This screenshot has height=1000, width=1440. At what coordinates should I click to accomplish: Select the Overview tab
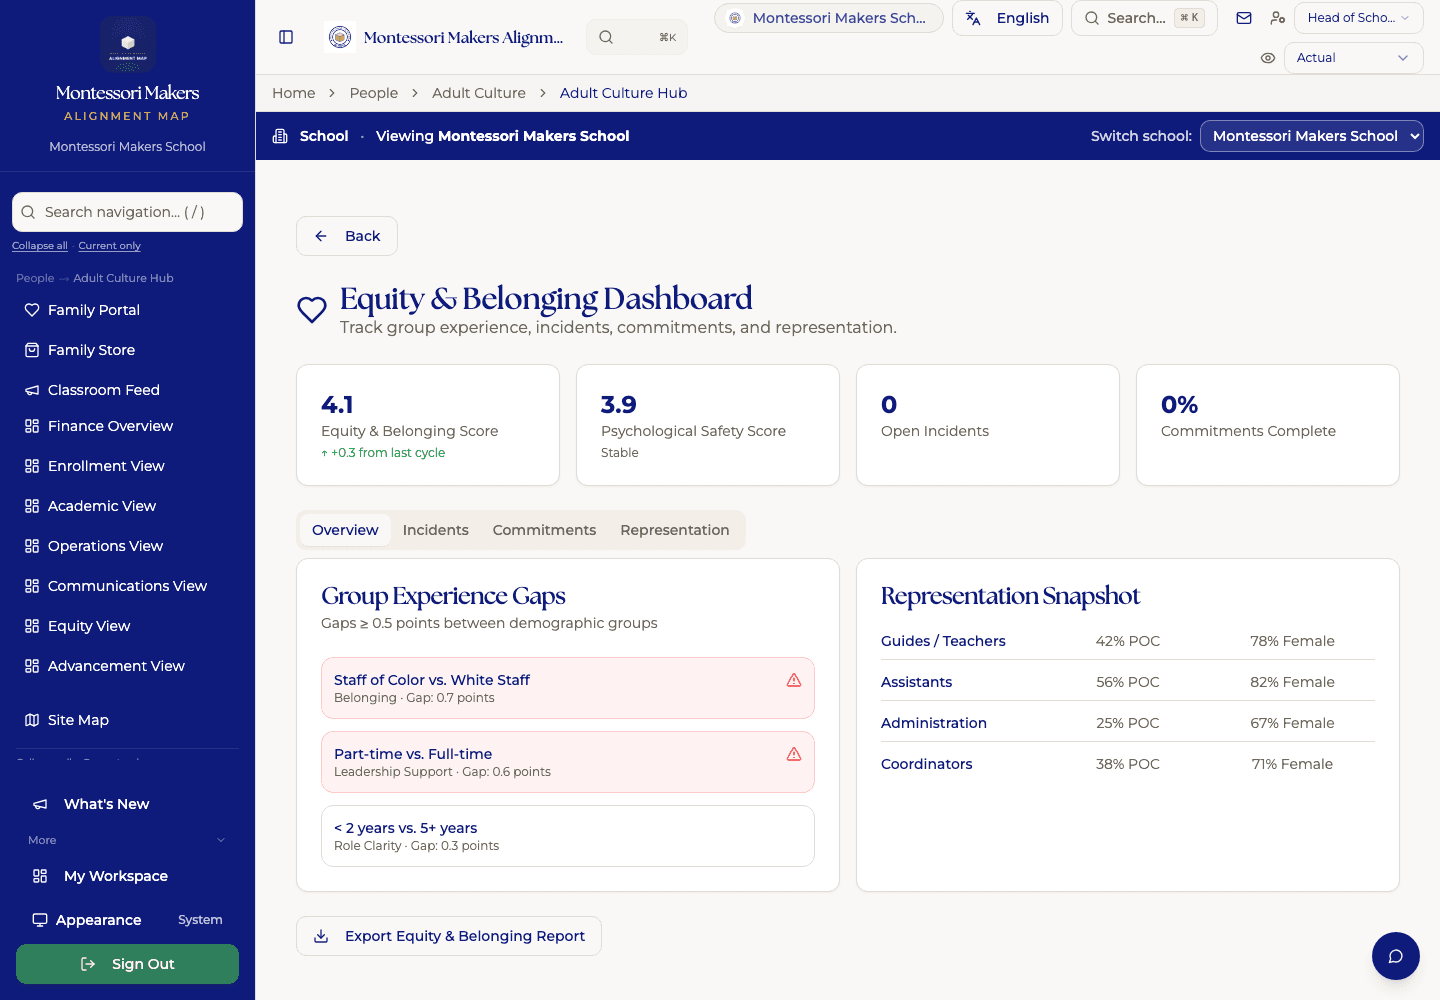pyautogui.click(x=345, y=530)
